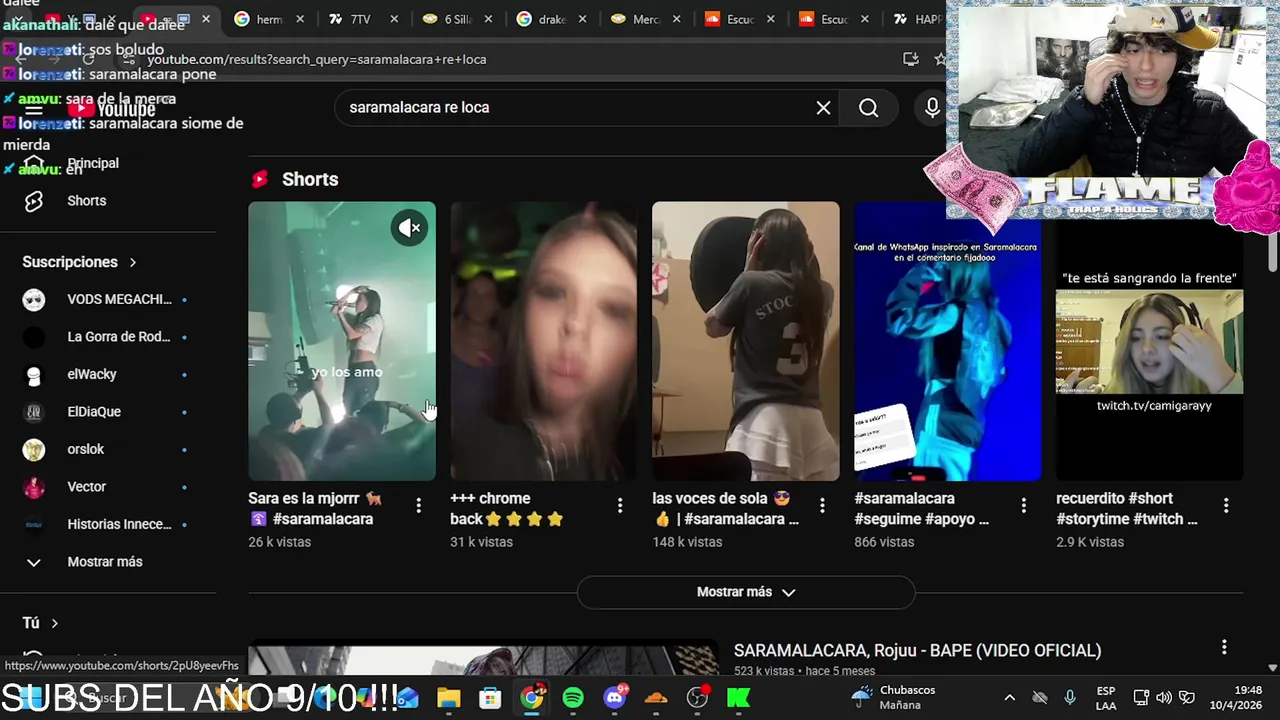Play the '+++ chrome back' short thumbnail
Viewport: 1280px width, 720px height.
[x=544, y=341]
